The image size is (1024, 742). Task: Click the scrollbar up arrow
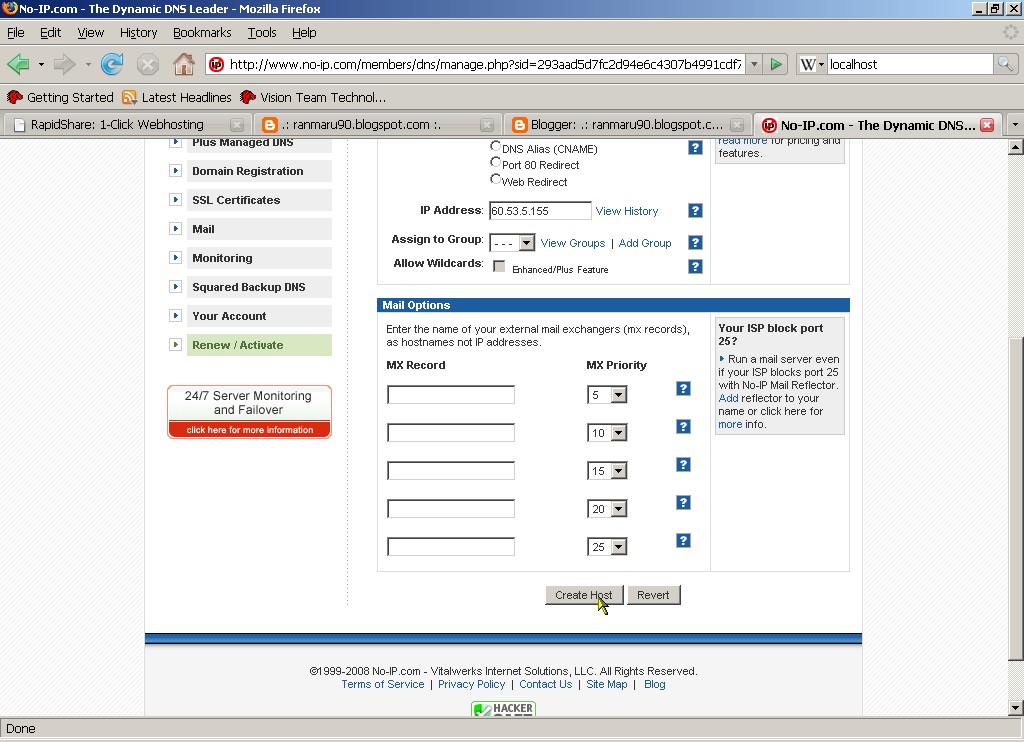pyautogui.click(x=1015, y=148)
